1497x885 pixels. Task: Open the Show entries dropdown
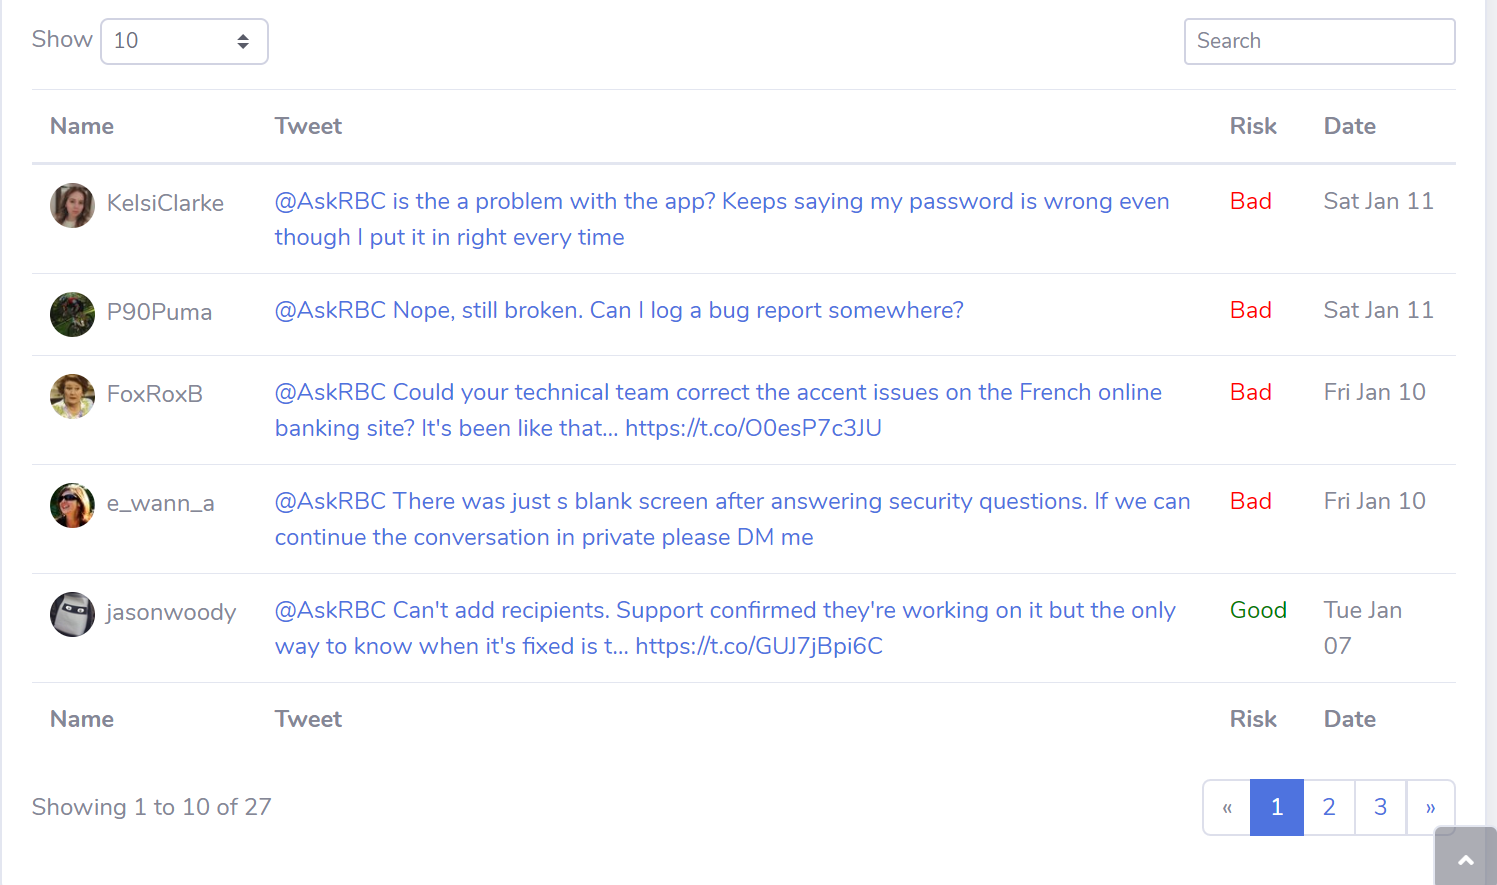click(184, 41)
